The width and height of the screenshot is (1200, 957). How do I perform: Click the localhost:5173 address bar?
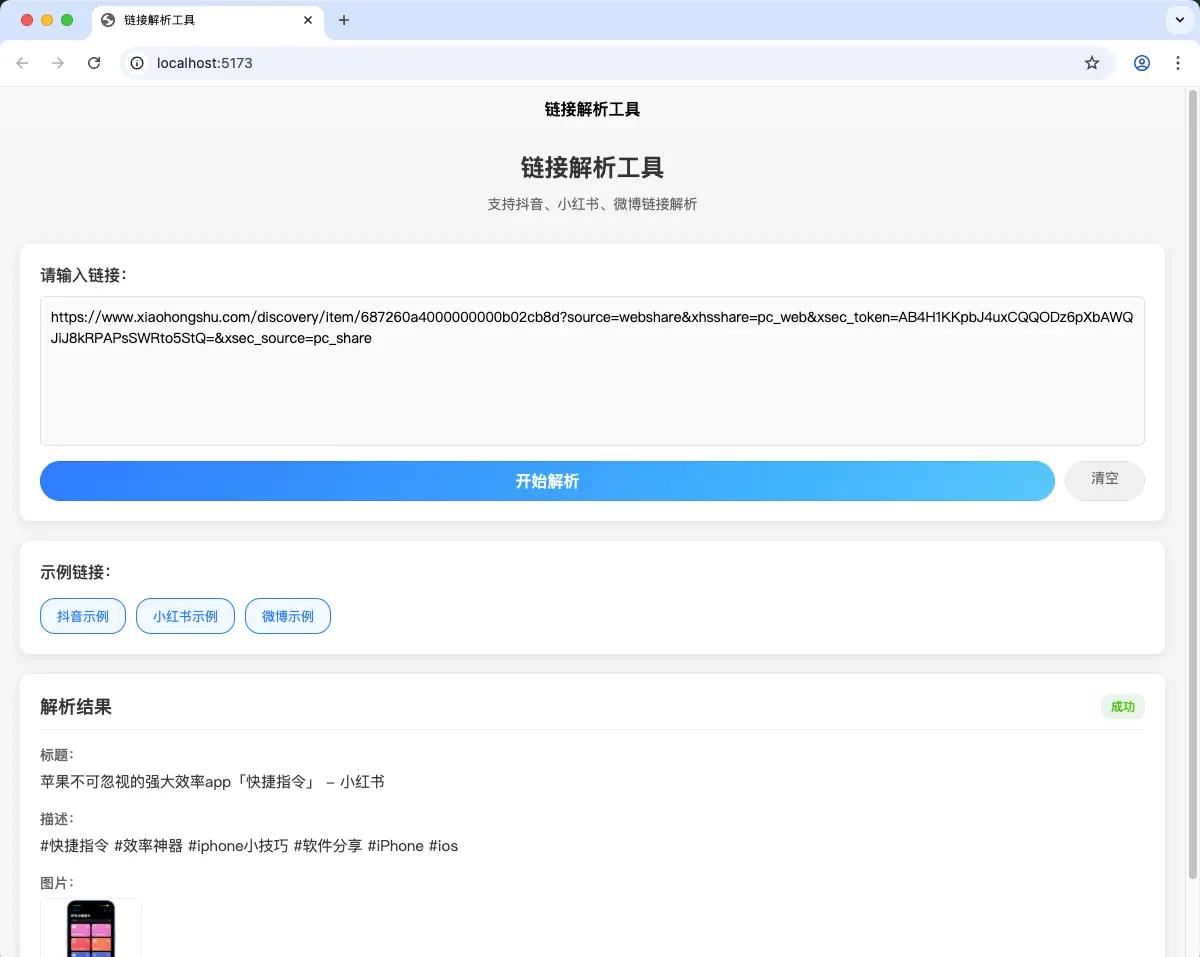pyautogui.click(x=600, y=63)
